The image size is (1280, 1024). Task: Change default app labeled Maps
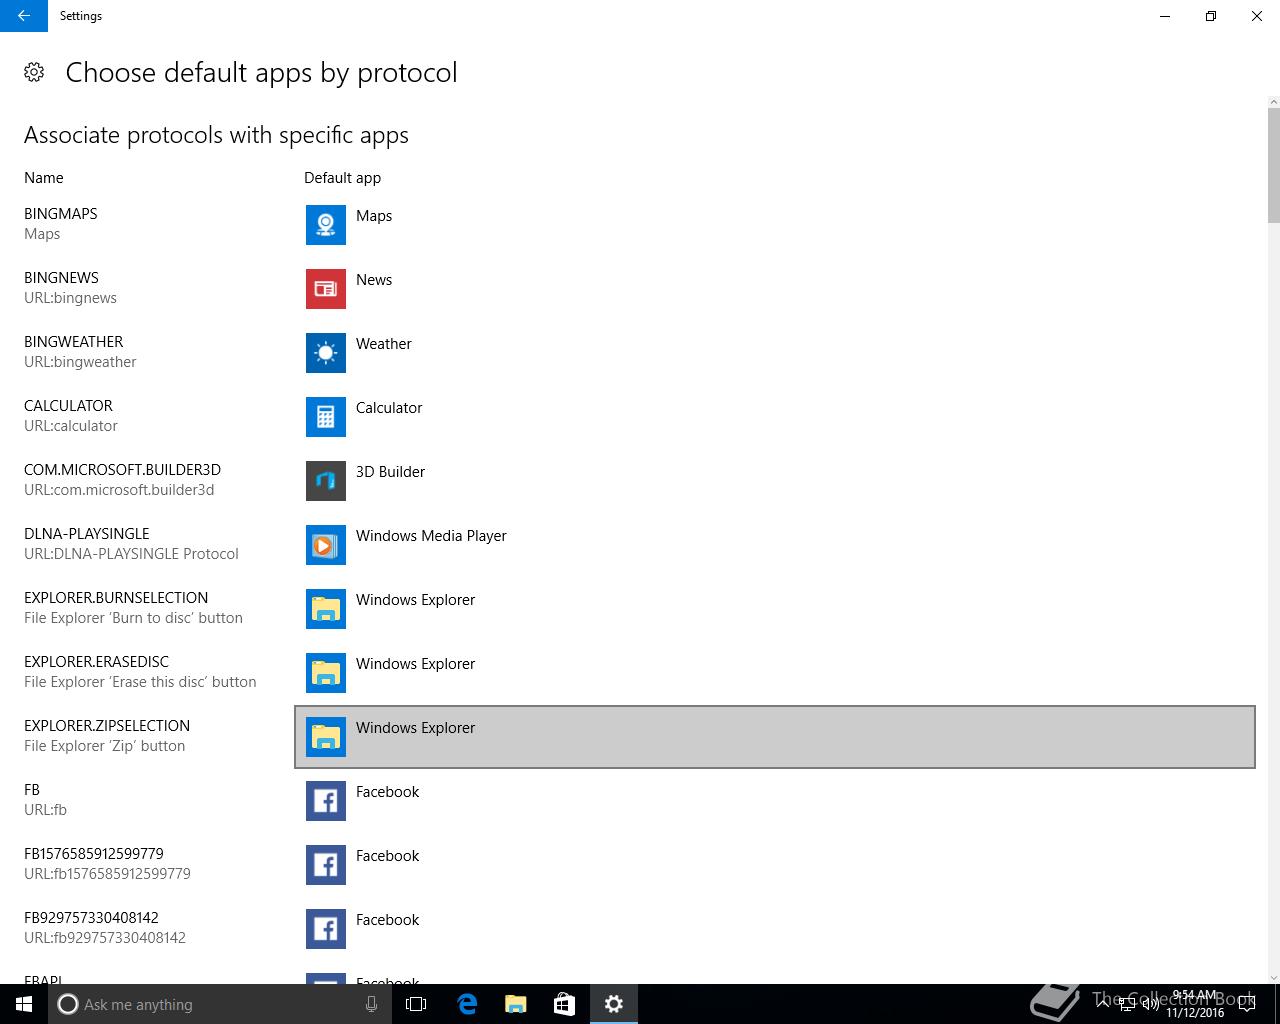tap(775, 225)
